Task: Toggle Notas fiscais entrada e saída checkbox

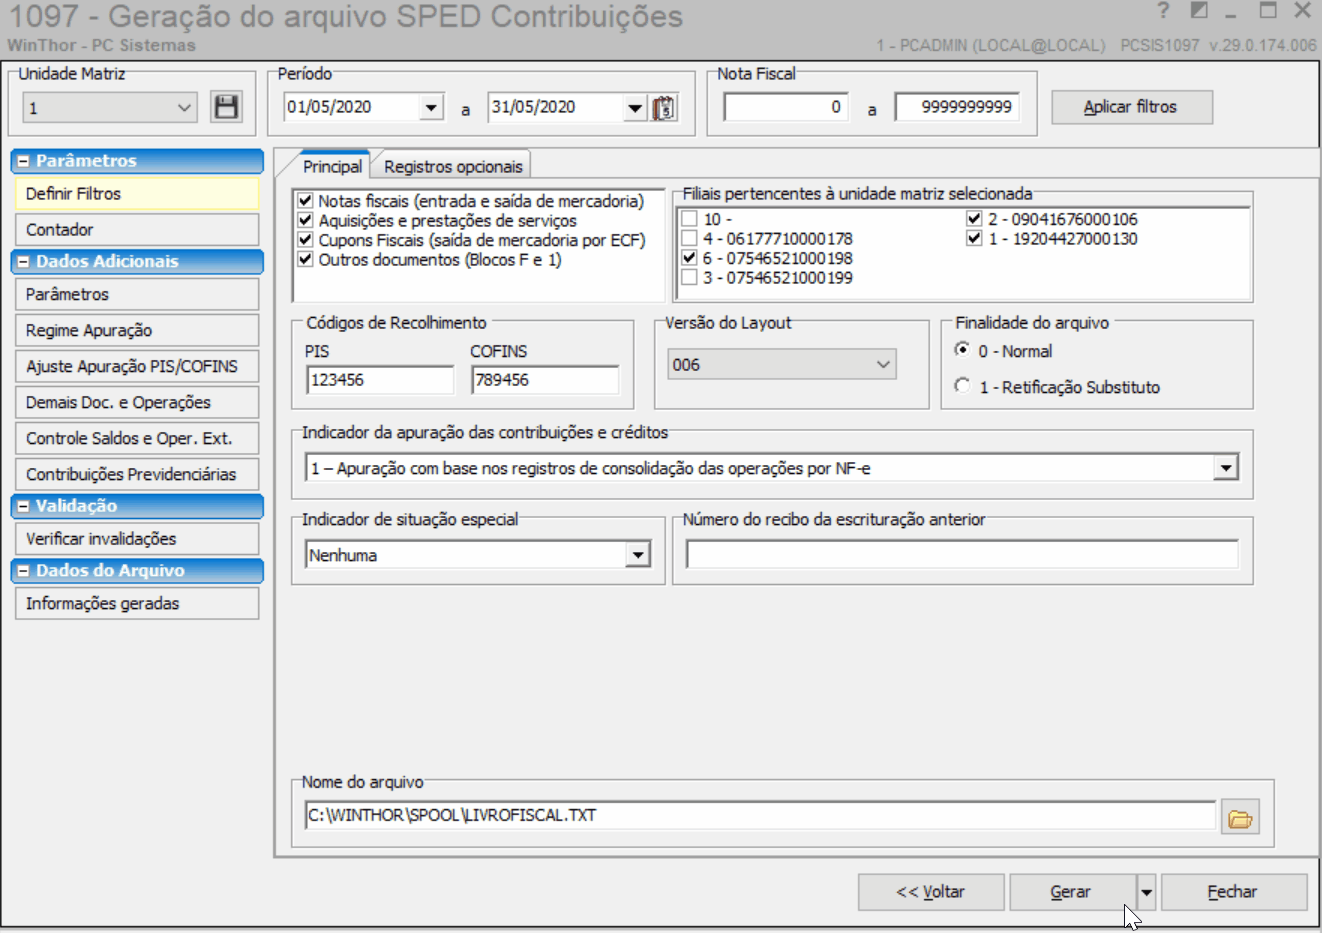Action: (x=306, y=201)
